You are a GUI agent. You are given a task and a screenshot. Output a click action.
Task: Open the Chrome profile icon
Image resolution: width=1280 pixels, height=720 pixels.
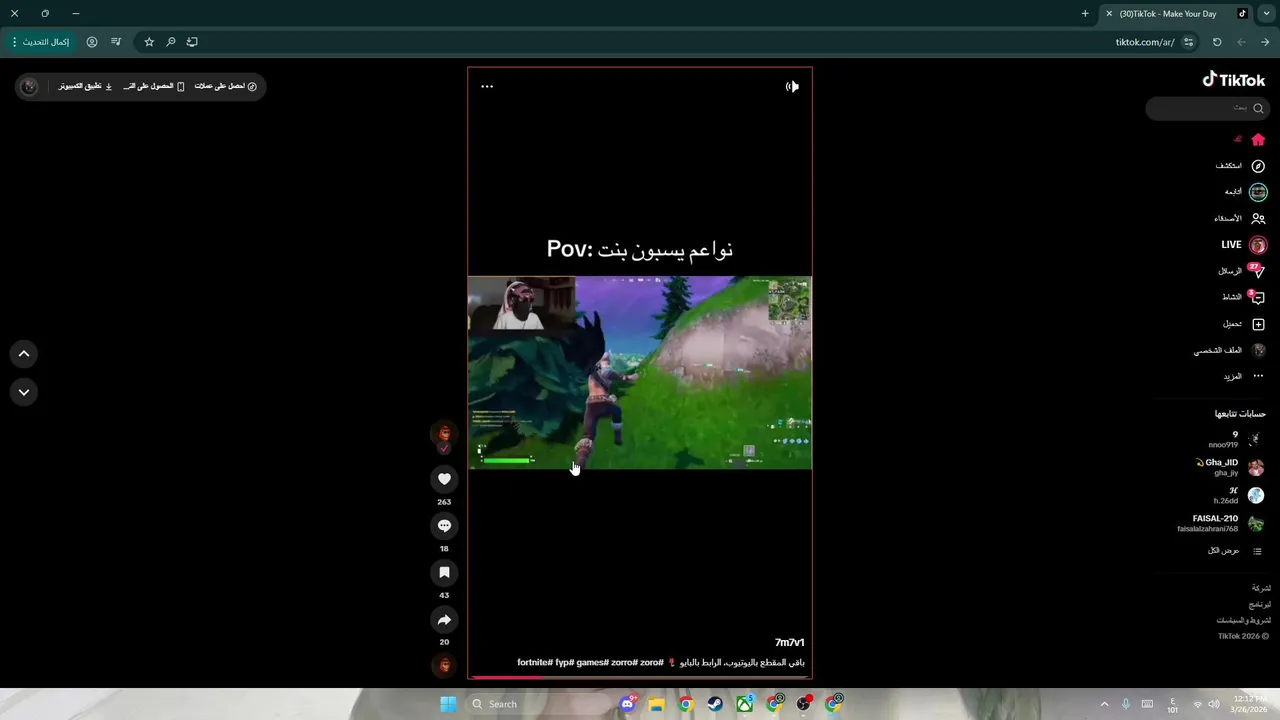click(x=92, y=42)
